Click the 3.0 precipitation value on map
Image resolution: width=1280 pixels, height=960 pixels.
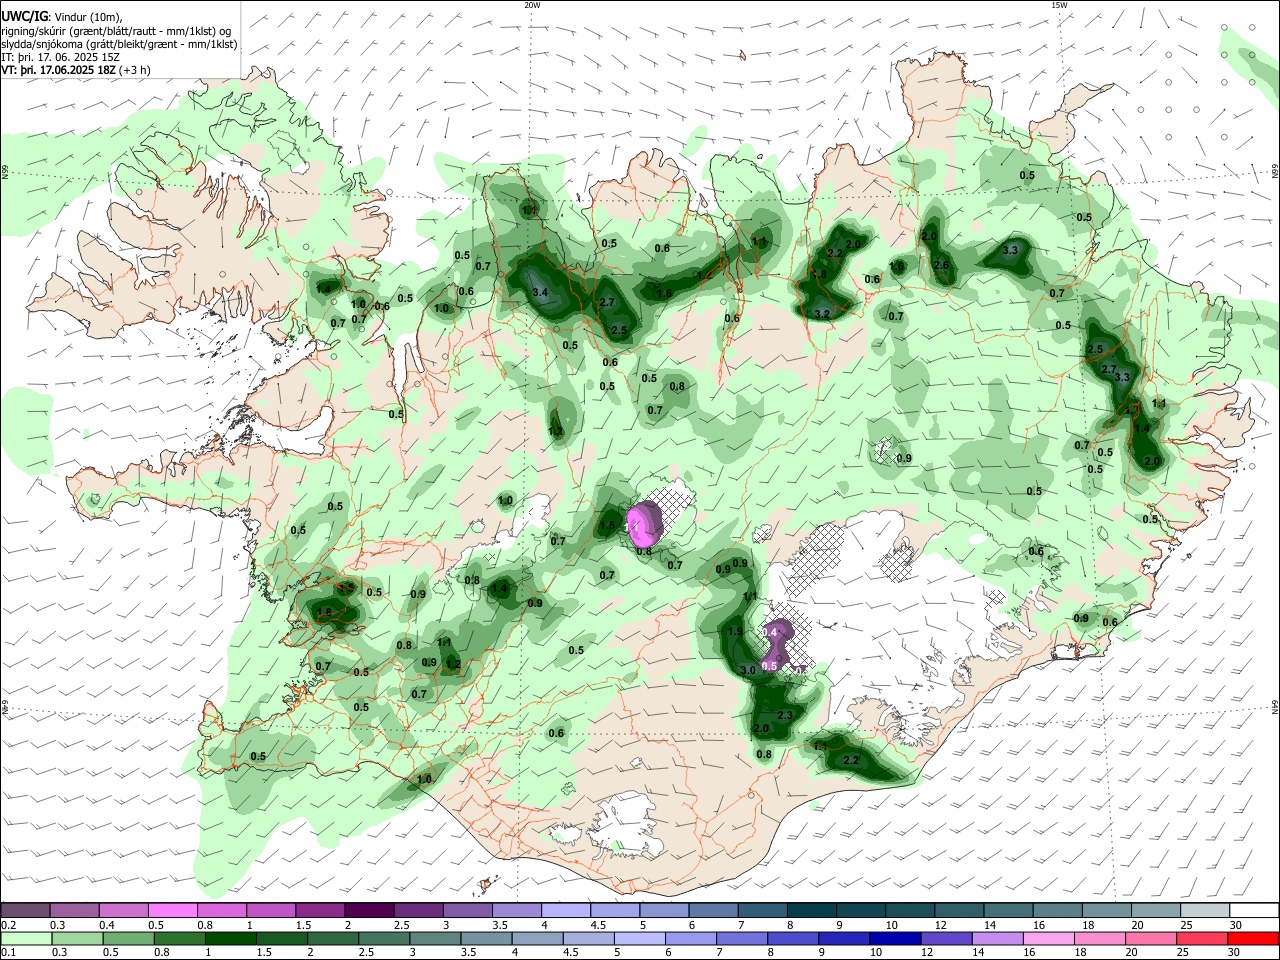(747, 670)
